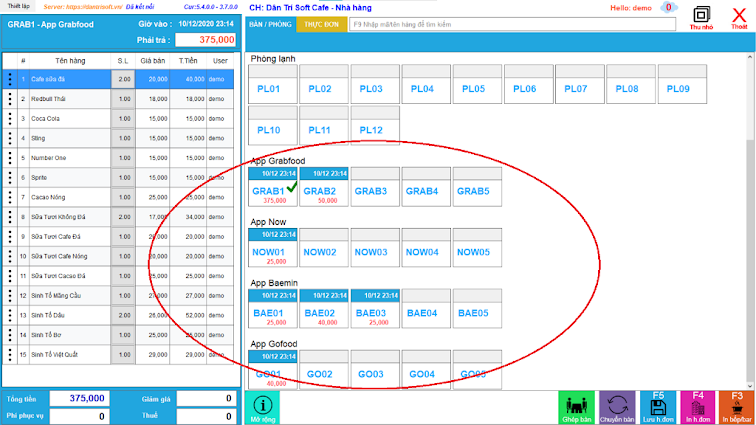Click the notification cloud badge showing 0

pos(669,7)
